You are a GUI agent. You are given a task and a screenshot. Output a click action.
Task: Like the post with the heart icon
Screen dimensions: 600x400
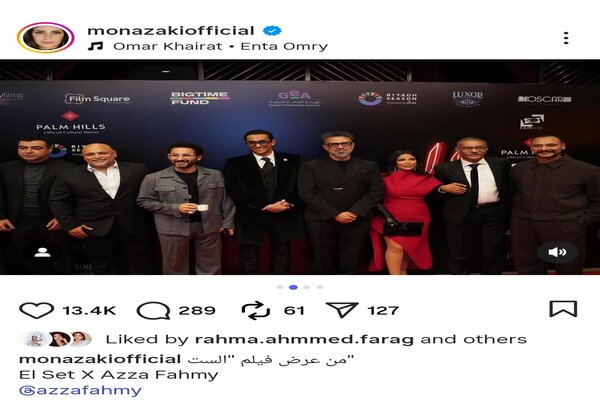coord(36,310)
